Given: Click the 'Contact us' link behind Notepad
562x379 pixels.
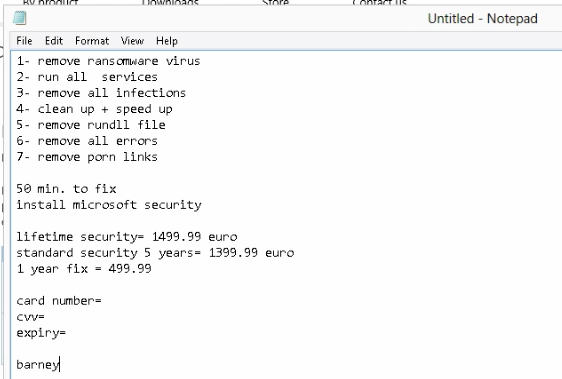Looking at the screenshot, I should point(380,3).
